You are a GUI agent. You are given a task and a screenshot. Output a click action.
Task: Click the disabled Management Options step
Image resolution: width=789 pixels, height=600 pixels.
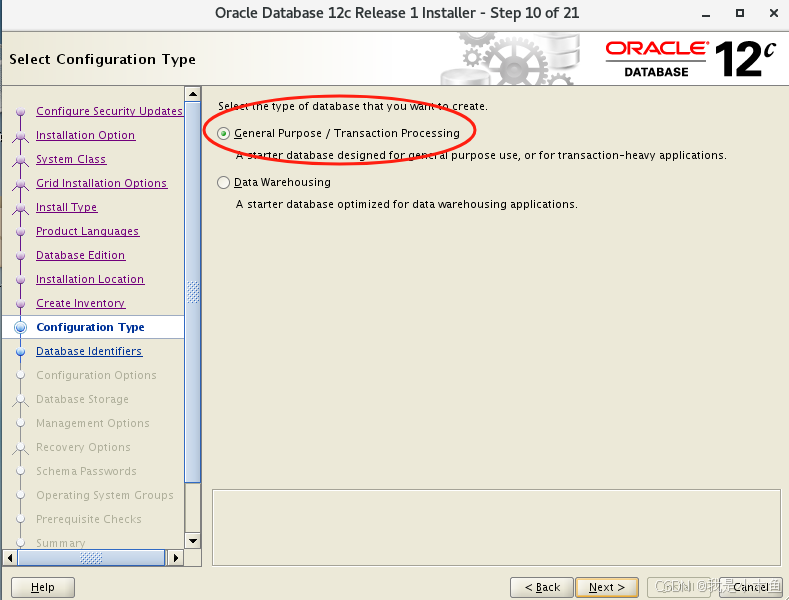[x=93, y=423]
